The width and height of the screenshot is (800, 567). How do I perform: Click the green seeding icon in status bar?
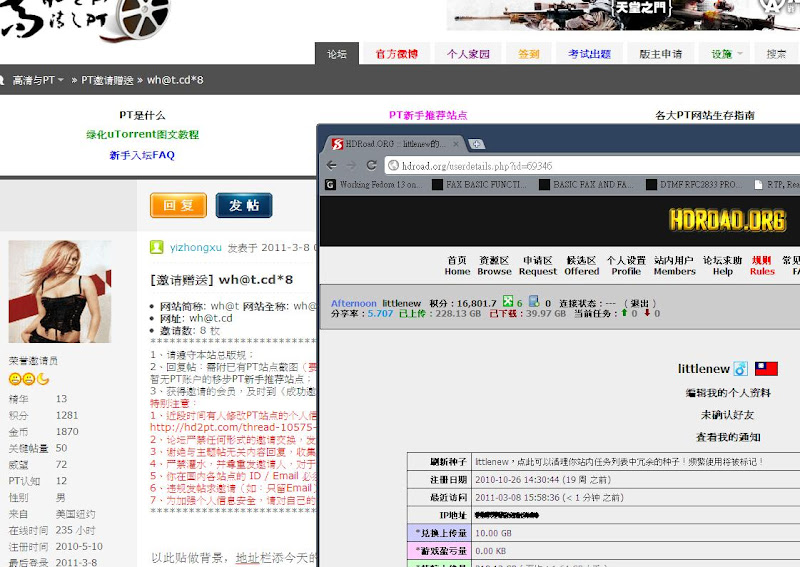point(508,302)
